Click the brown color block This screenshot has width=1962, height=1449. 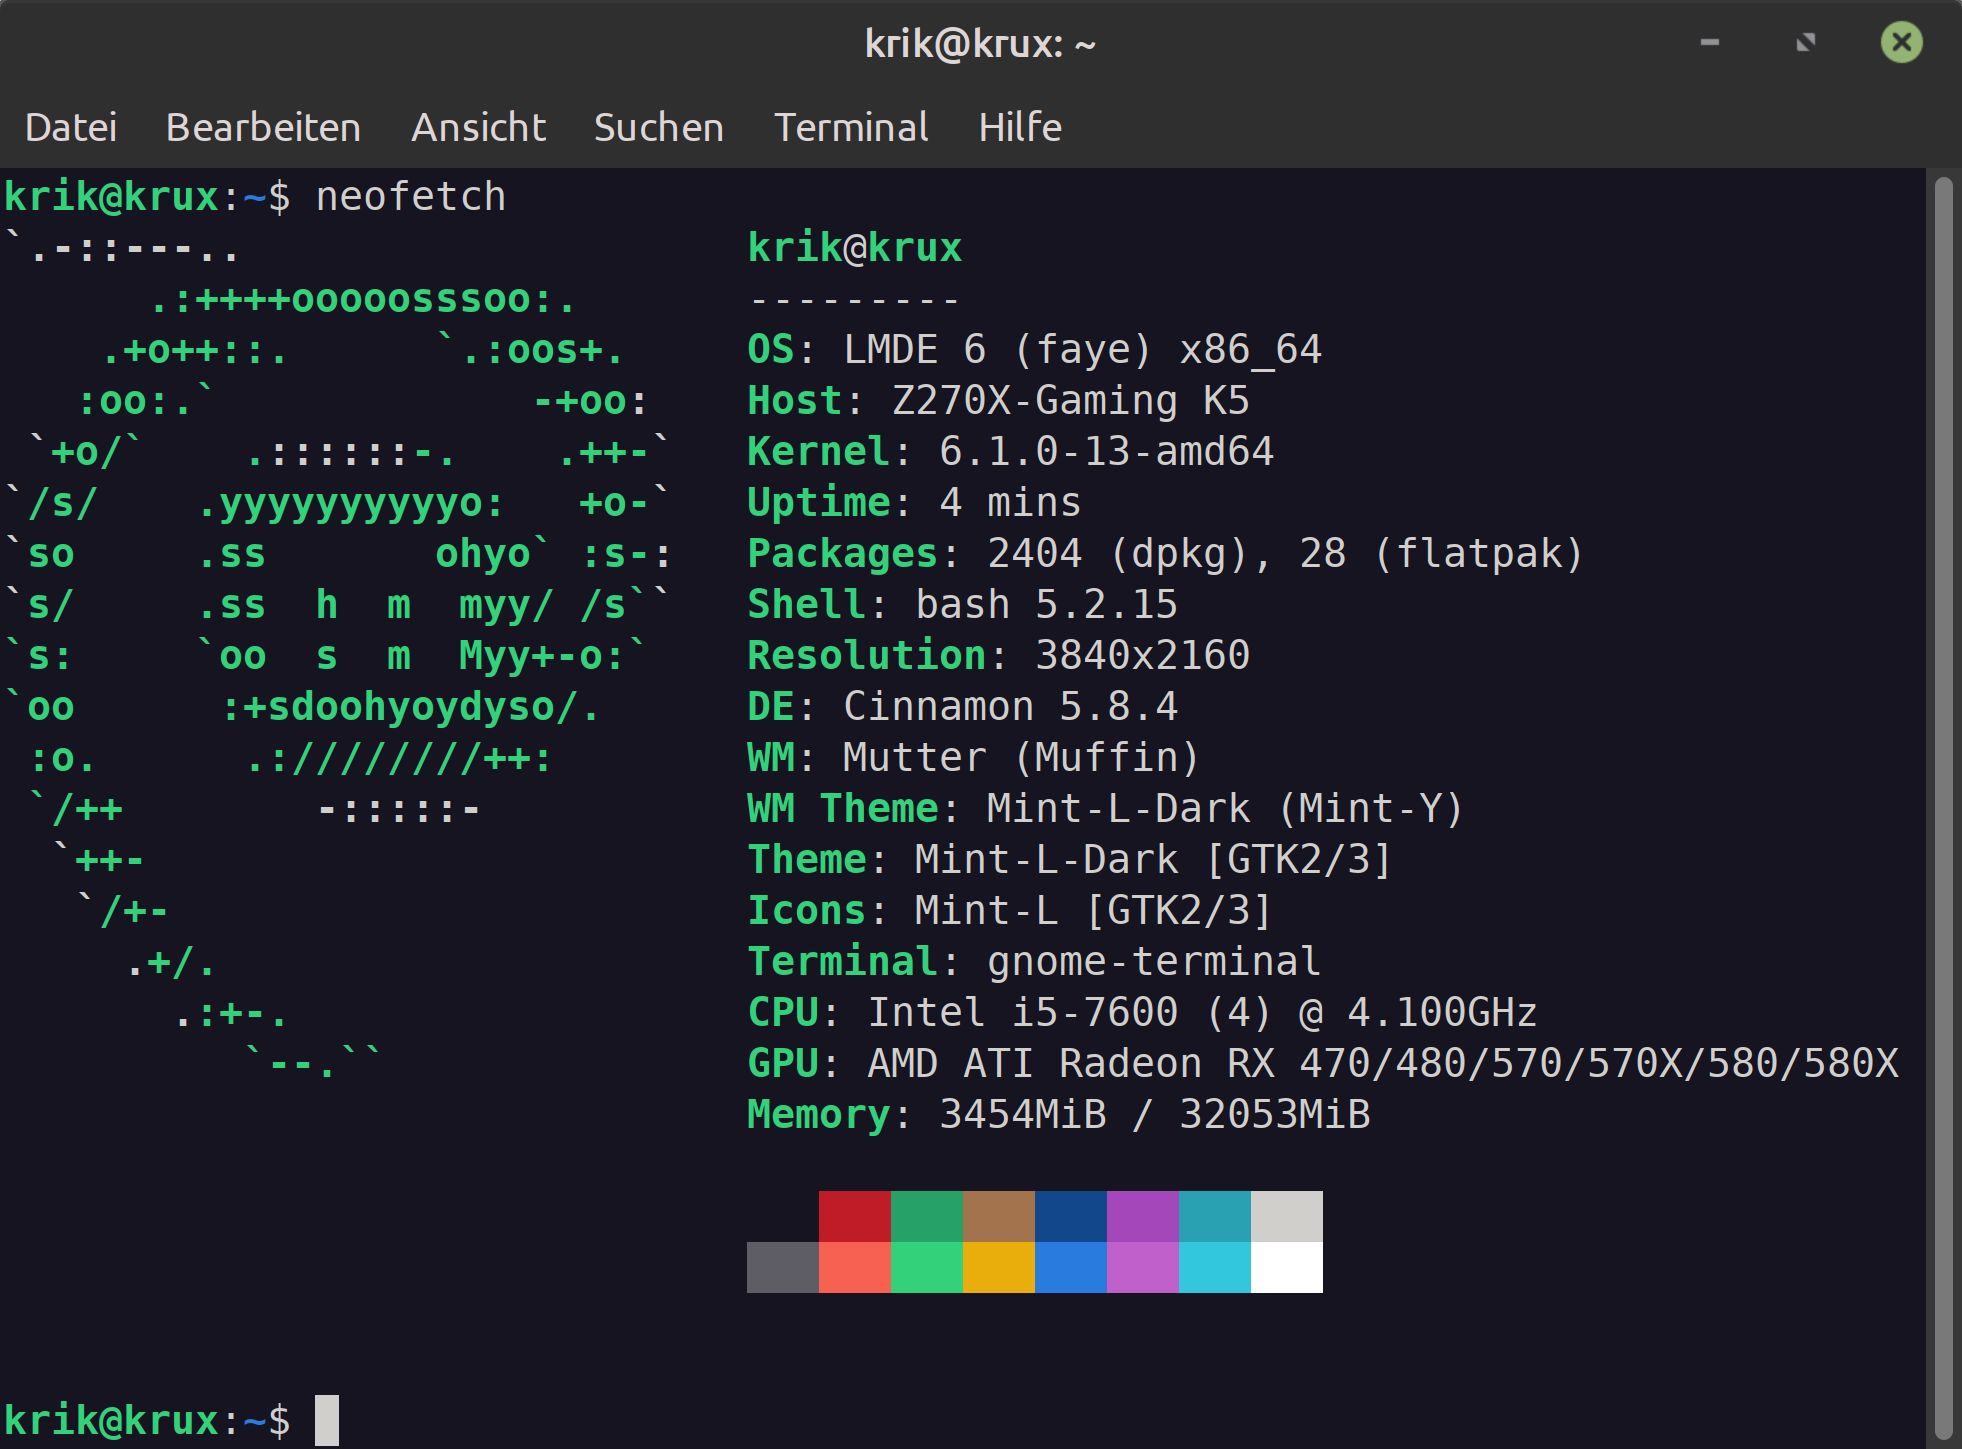998,1216
